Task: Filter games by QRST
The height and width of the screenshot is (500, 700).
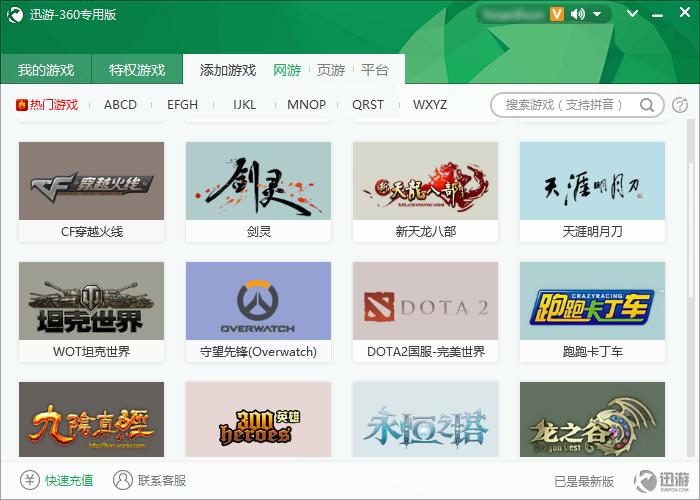Action: tap(368, 105)
